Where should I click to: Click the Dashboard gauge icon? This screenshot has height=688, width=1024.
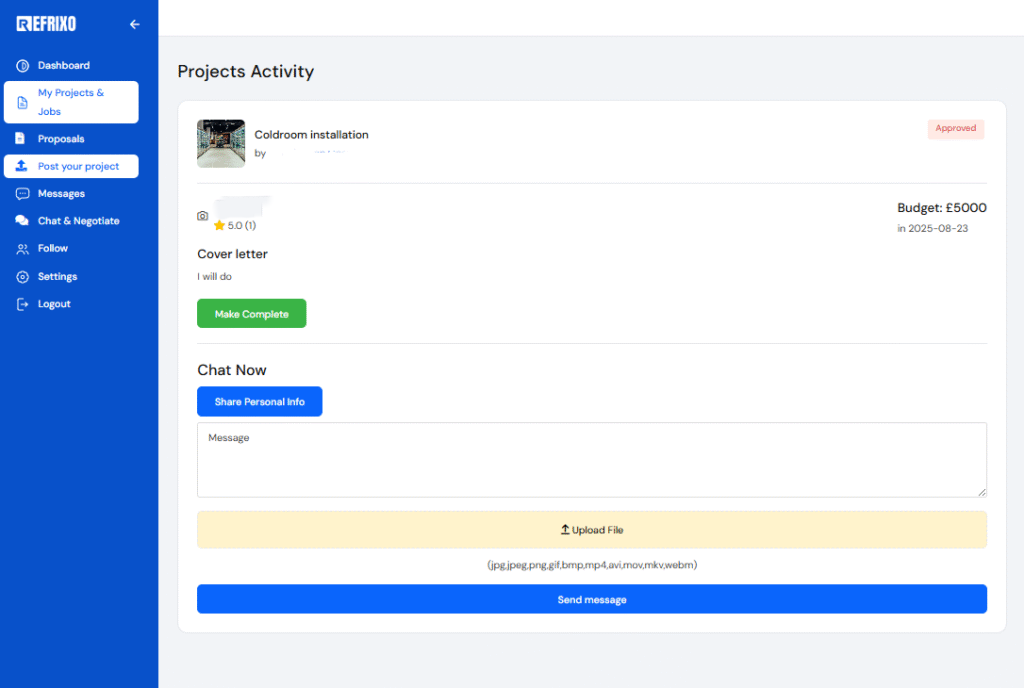(22, 66)
